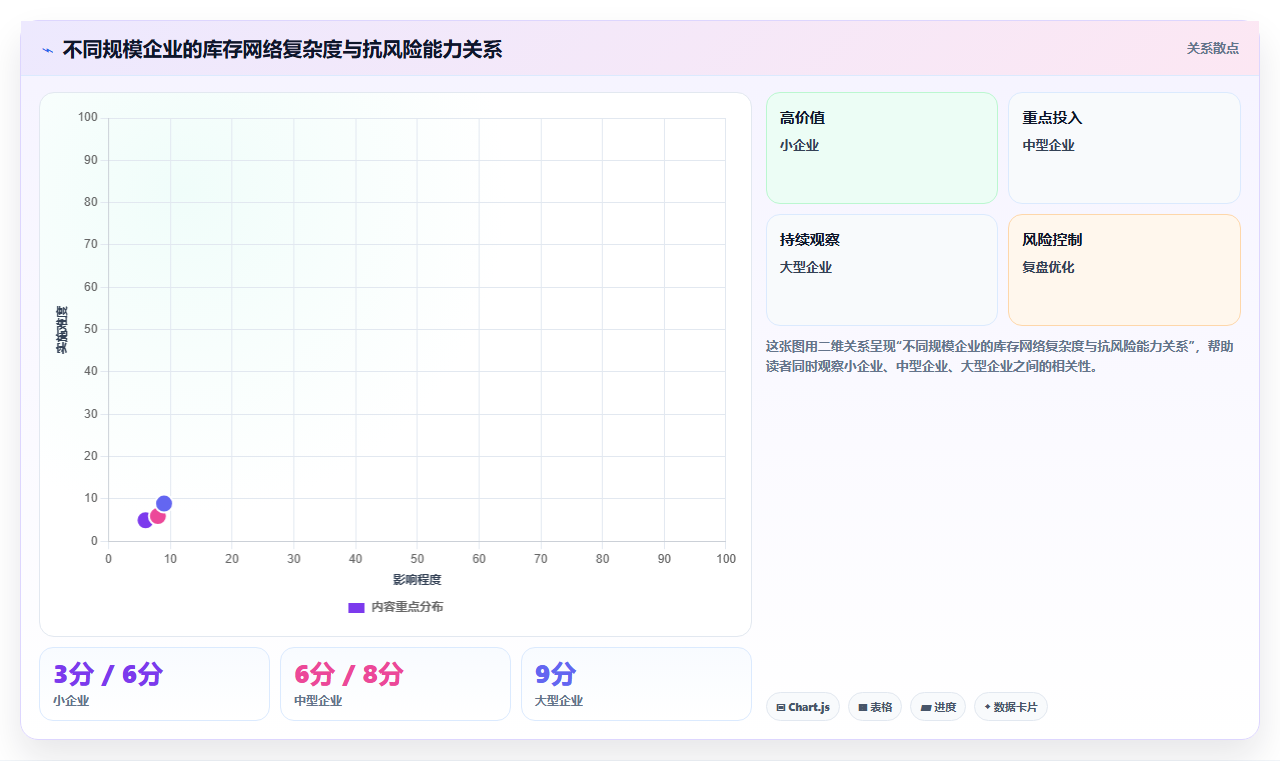The image size is (1280, 761).
Task: Select the purple scatter point
Action: [x=145, y=520]
